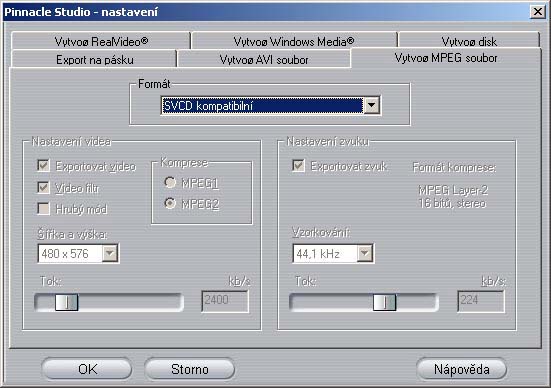The image size is (551, 388).
Task: Select the Vytvoø disk tab
Action: coord(469,41)
